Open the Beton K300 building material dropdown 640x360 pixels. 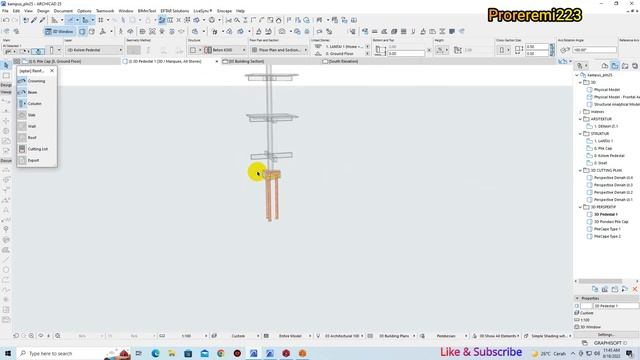point(225,50)
